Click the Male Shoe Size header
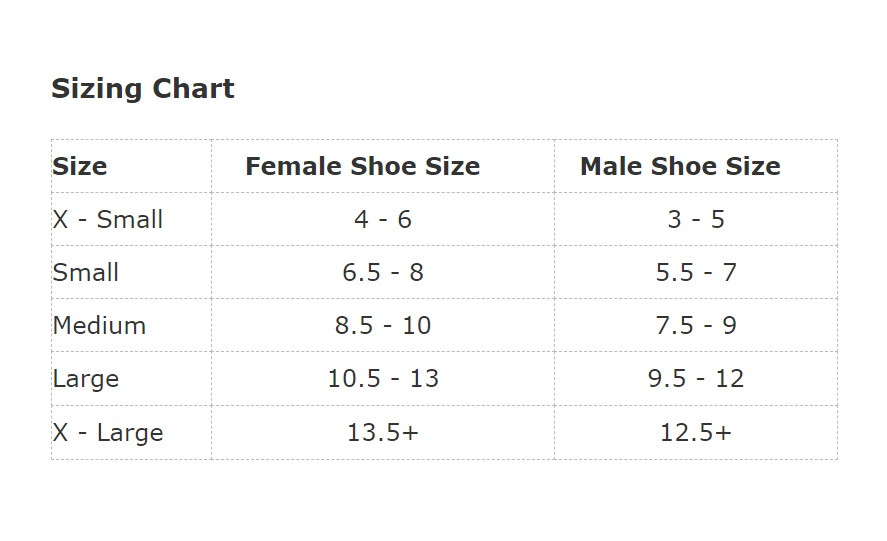887x541 pixels. pos(681,166)
